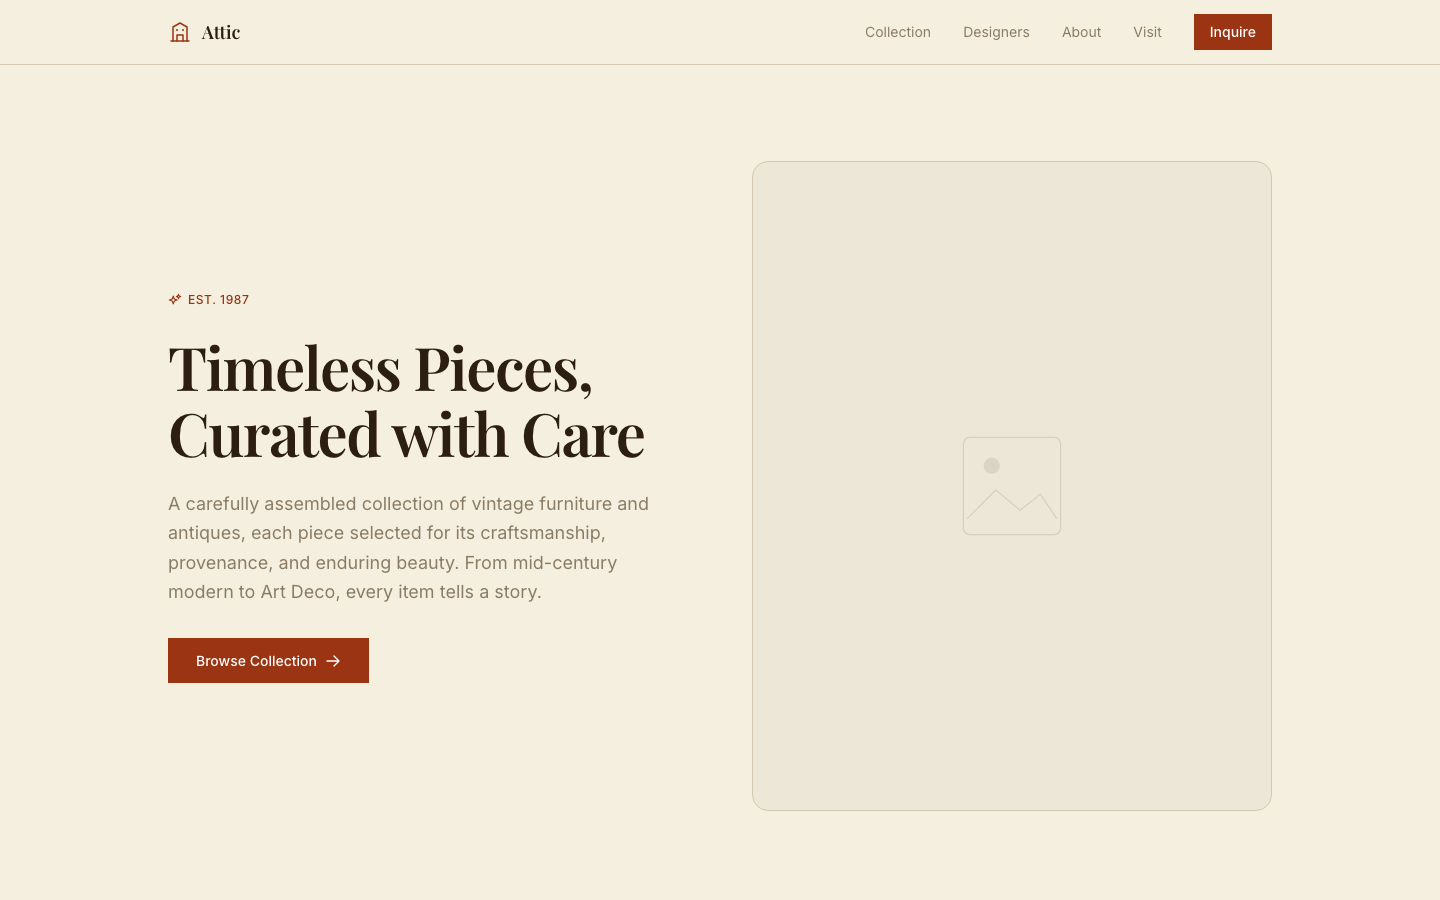1440x900 pixels.
Task: Go to the Designers page link
Action: pyautogui.click(x=996, y=32)
